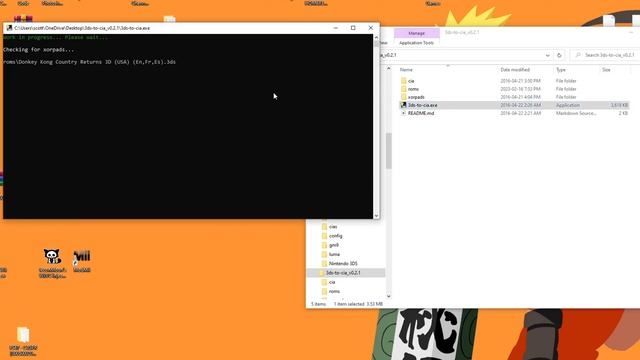This screenshot has width=640, height=360.
Task: Open the Application Tools tab
Action: coord(416,43)
